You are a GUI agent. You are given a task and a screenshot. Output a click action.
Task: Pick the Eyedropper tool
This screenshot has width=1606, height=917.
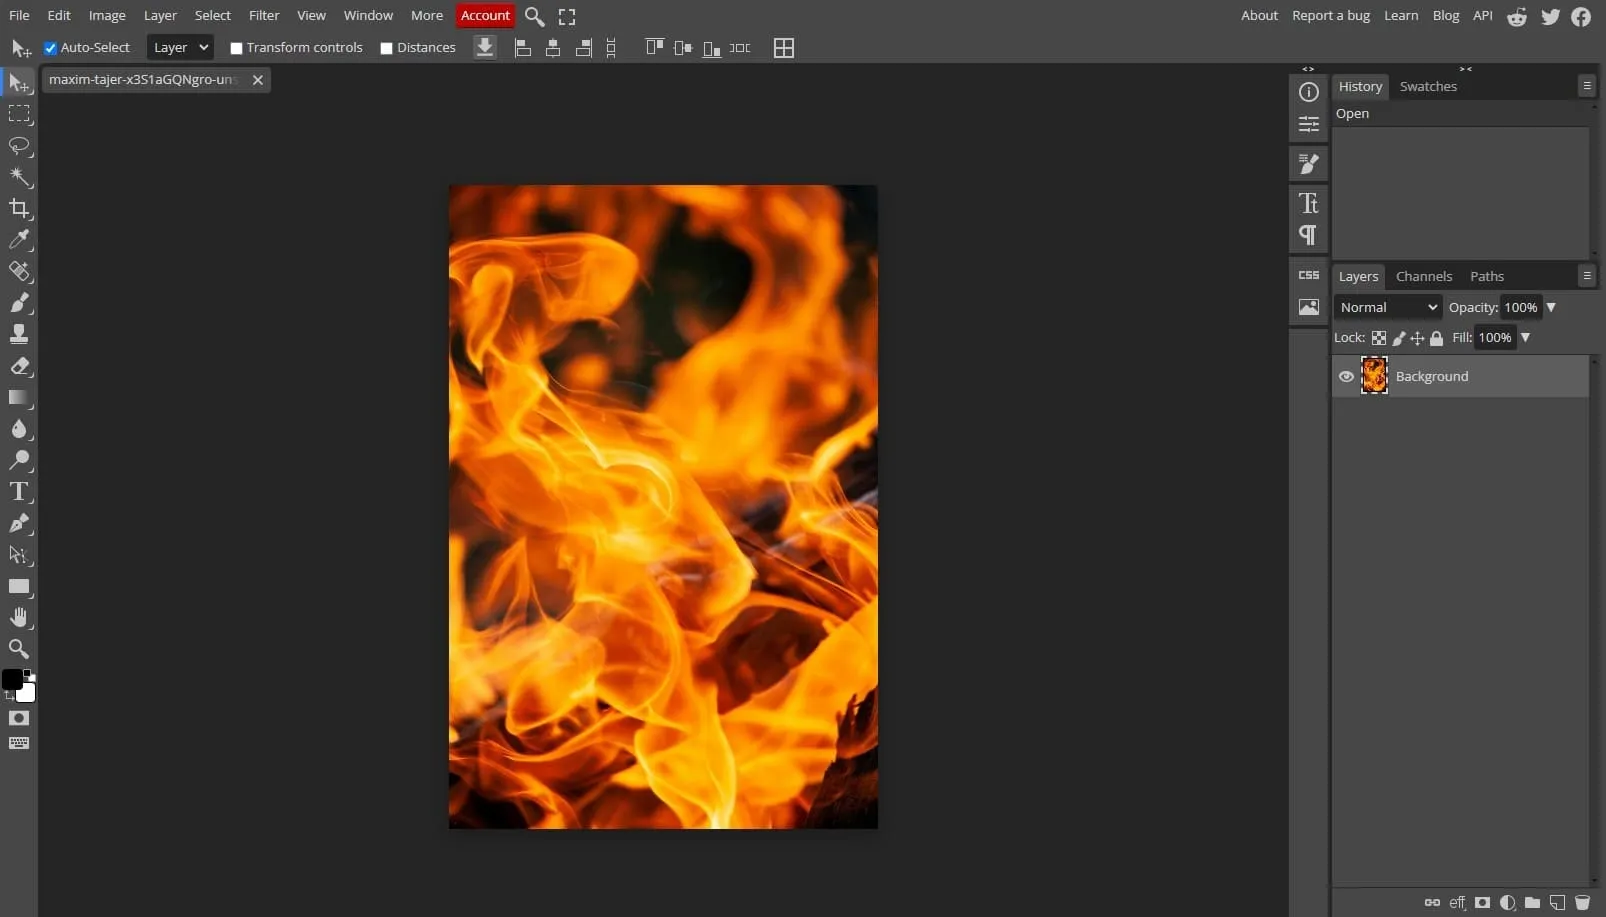19,239
